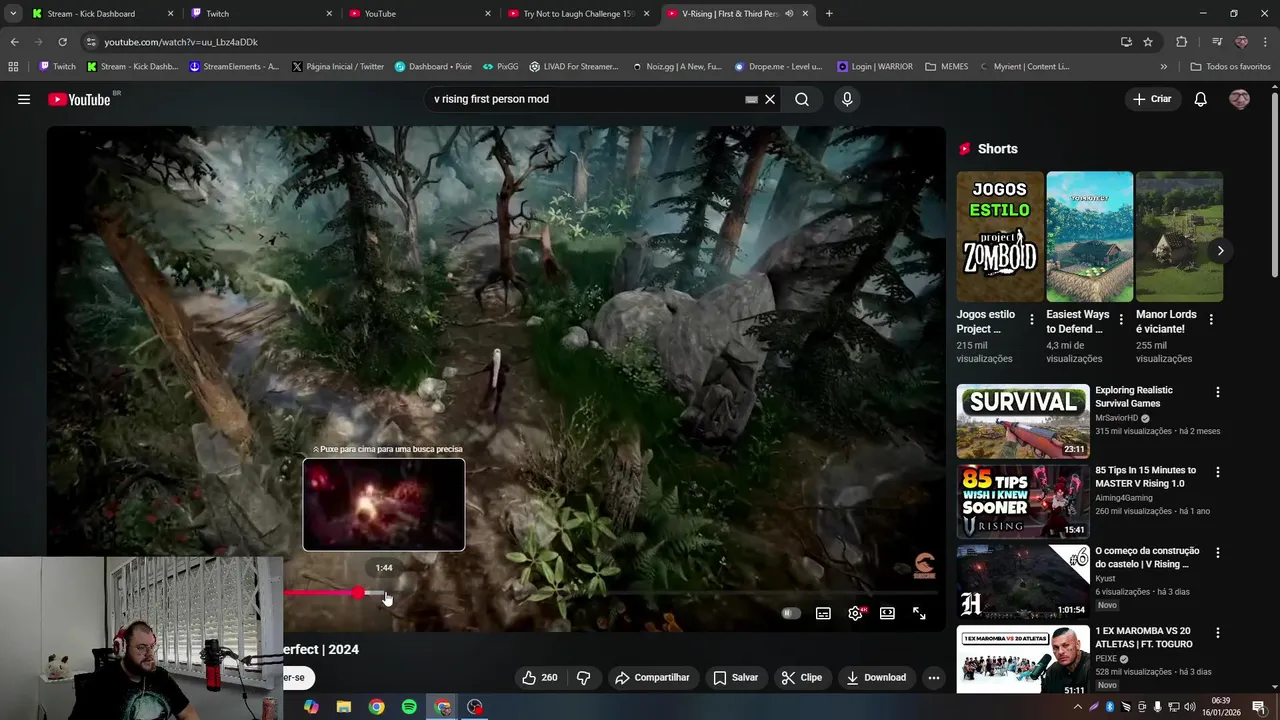Open O começo da construção do castelo
Image resolution: width=1280 pixels, height=720 pixels.
[x=1147, y=557]
